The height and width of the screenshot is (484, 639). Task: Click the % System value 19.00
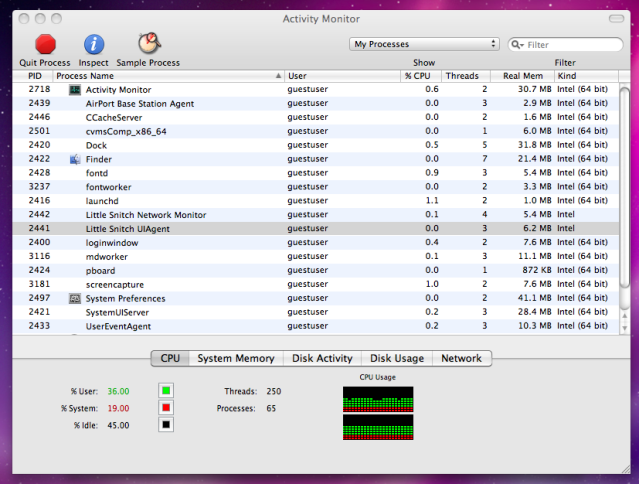[118, 408]
